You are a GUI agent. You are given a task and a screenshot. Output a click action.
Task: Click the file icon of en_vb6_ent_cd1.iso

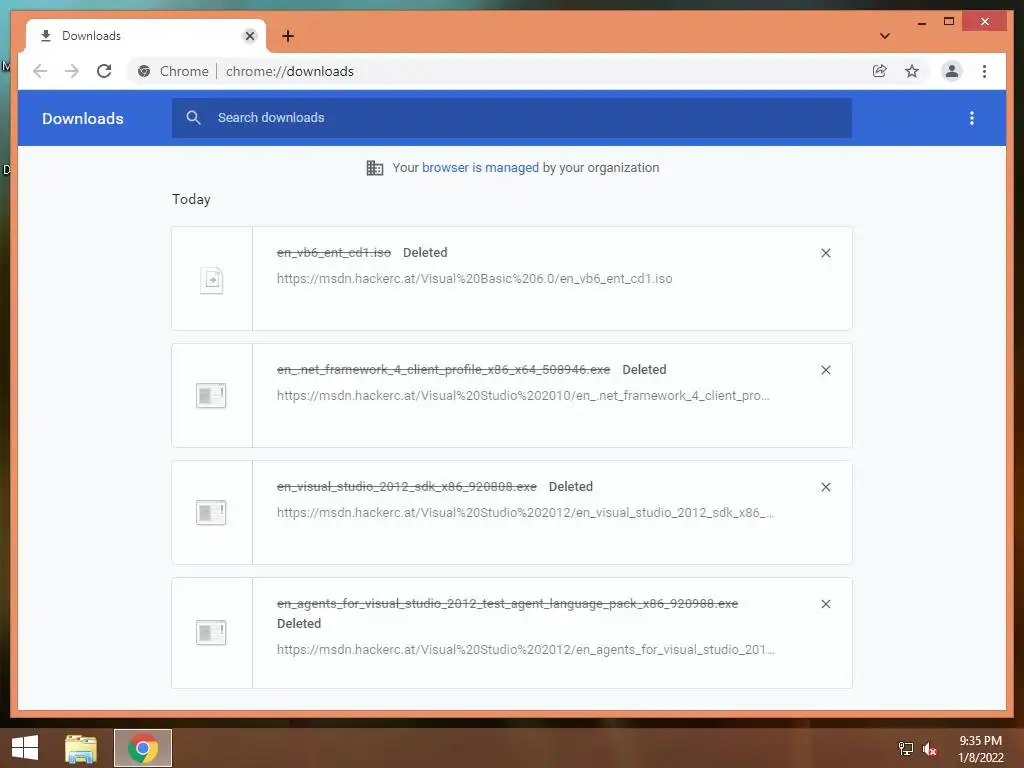pos(212,280)
